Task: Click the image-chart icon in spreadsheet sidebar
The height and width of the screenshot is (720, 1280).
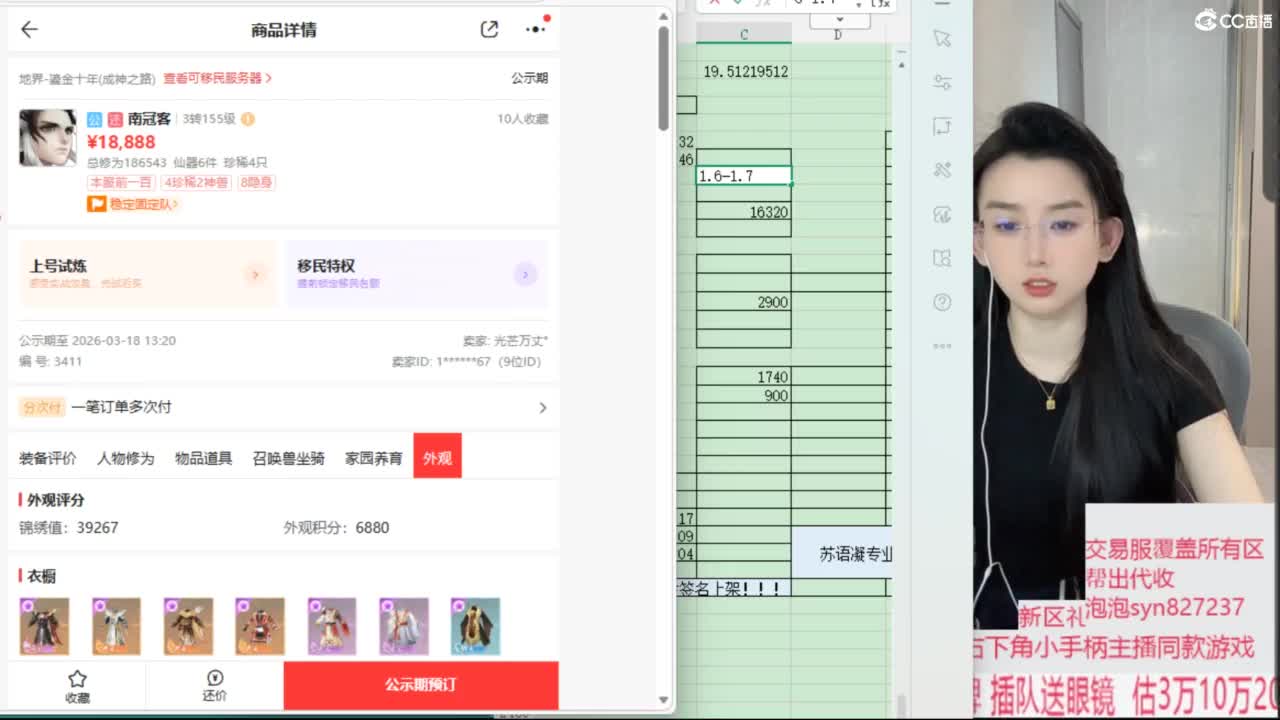Action: 942,214
